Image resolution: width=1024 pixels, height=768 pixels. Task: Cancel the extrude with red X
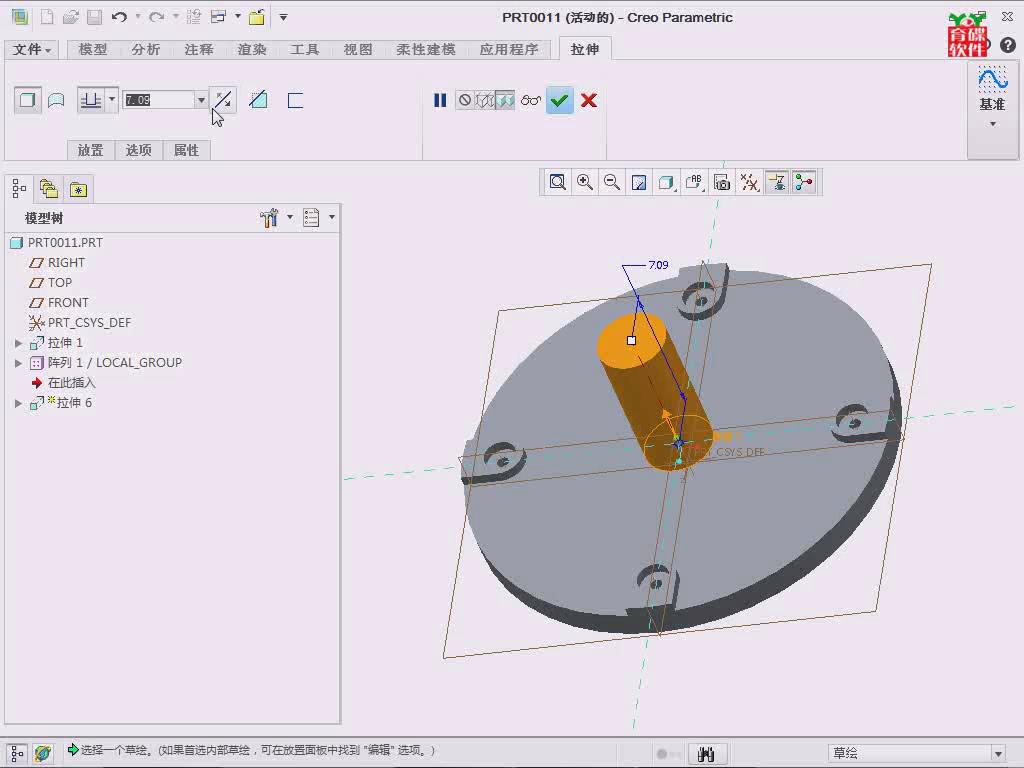tap(589, 100)
